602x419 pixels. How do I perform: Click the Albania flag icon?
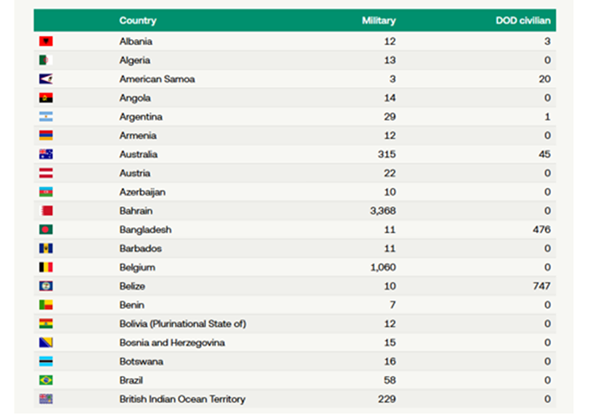[x=45, y=41]
